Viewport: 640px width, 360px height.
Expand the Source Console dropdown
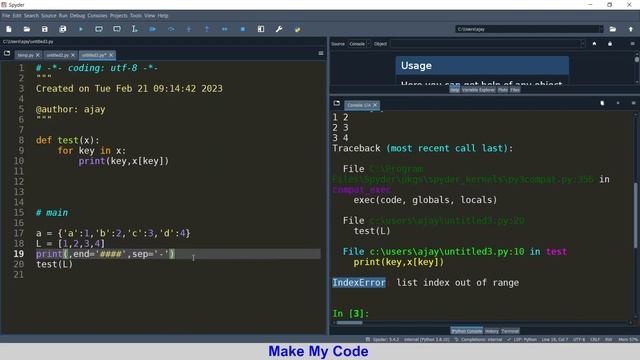click(359, 44)
